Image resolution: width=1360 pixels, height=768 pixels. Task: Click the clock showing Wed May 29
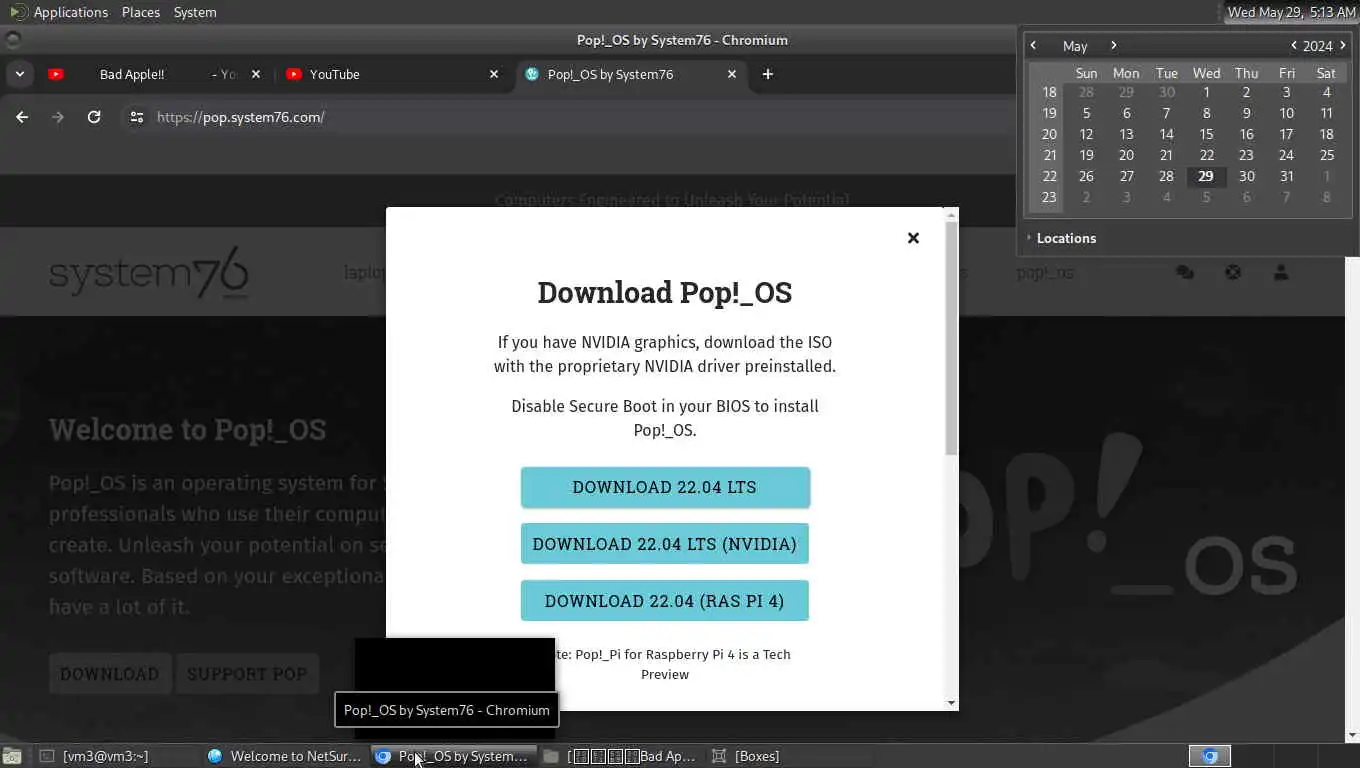[1291, 12]
